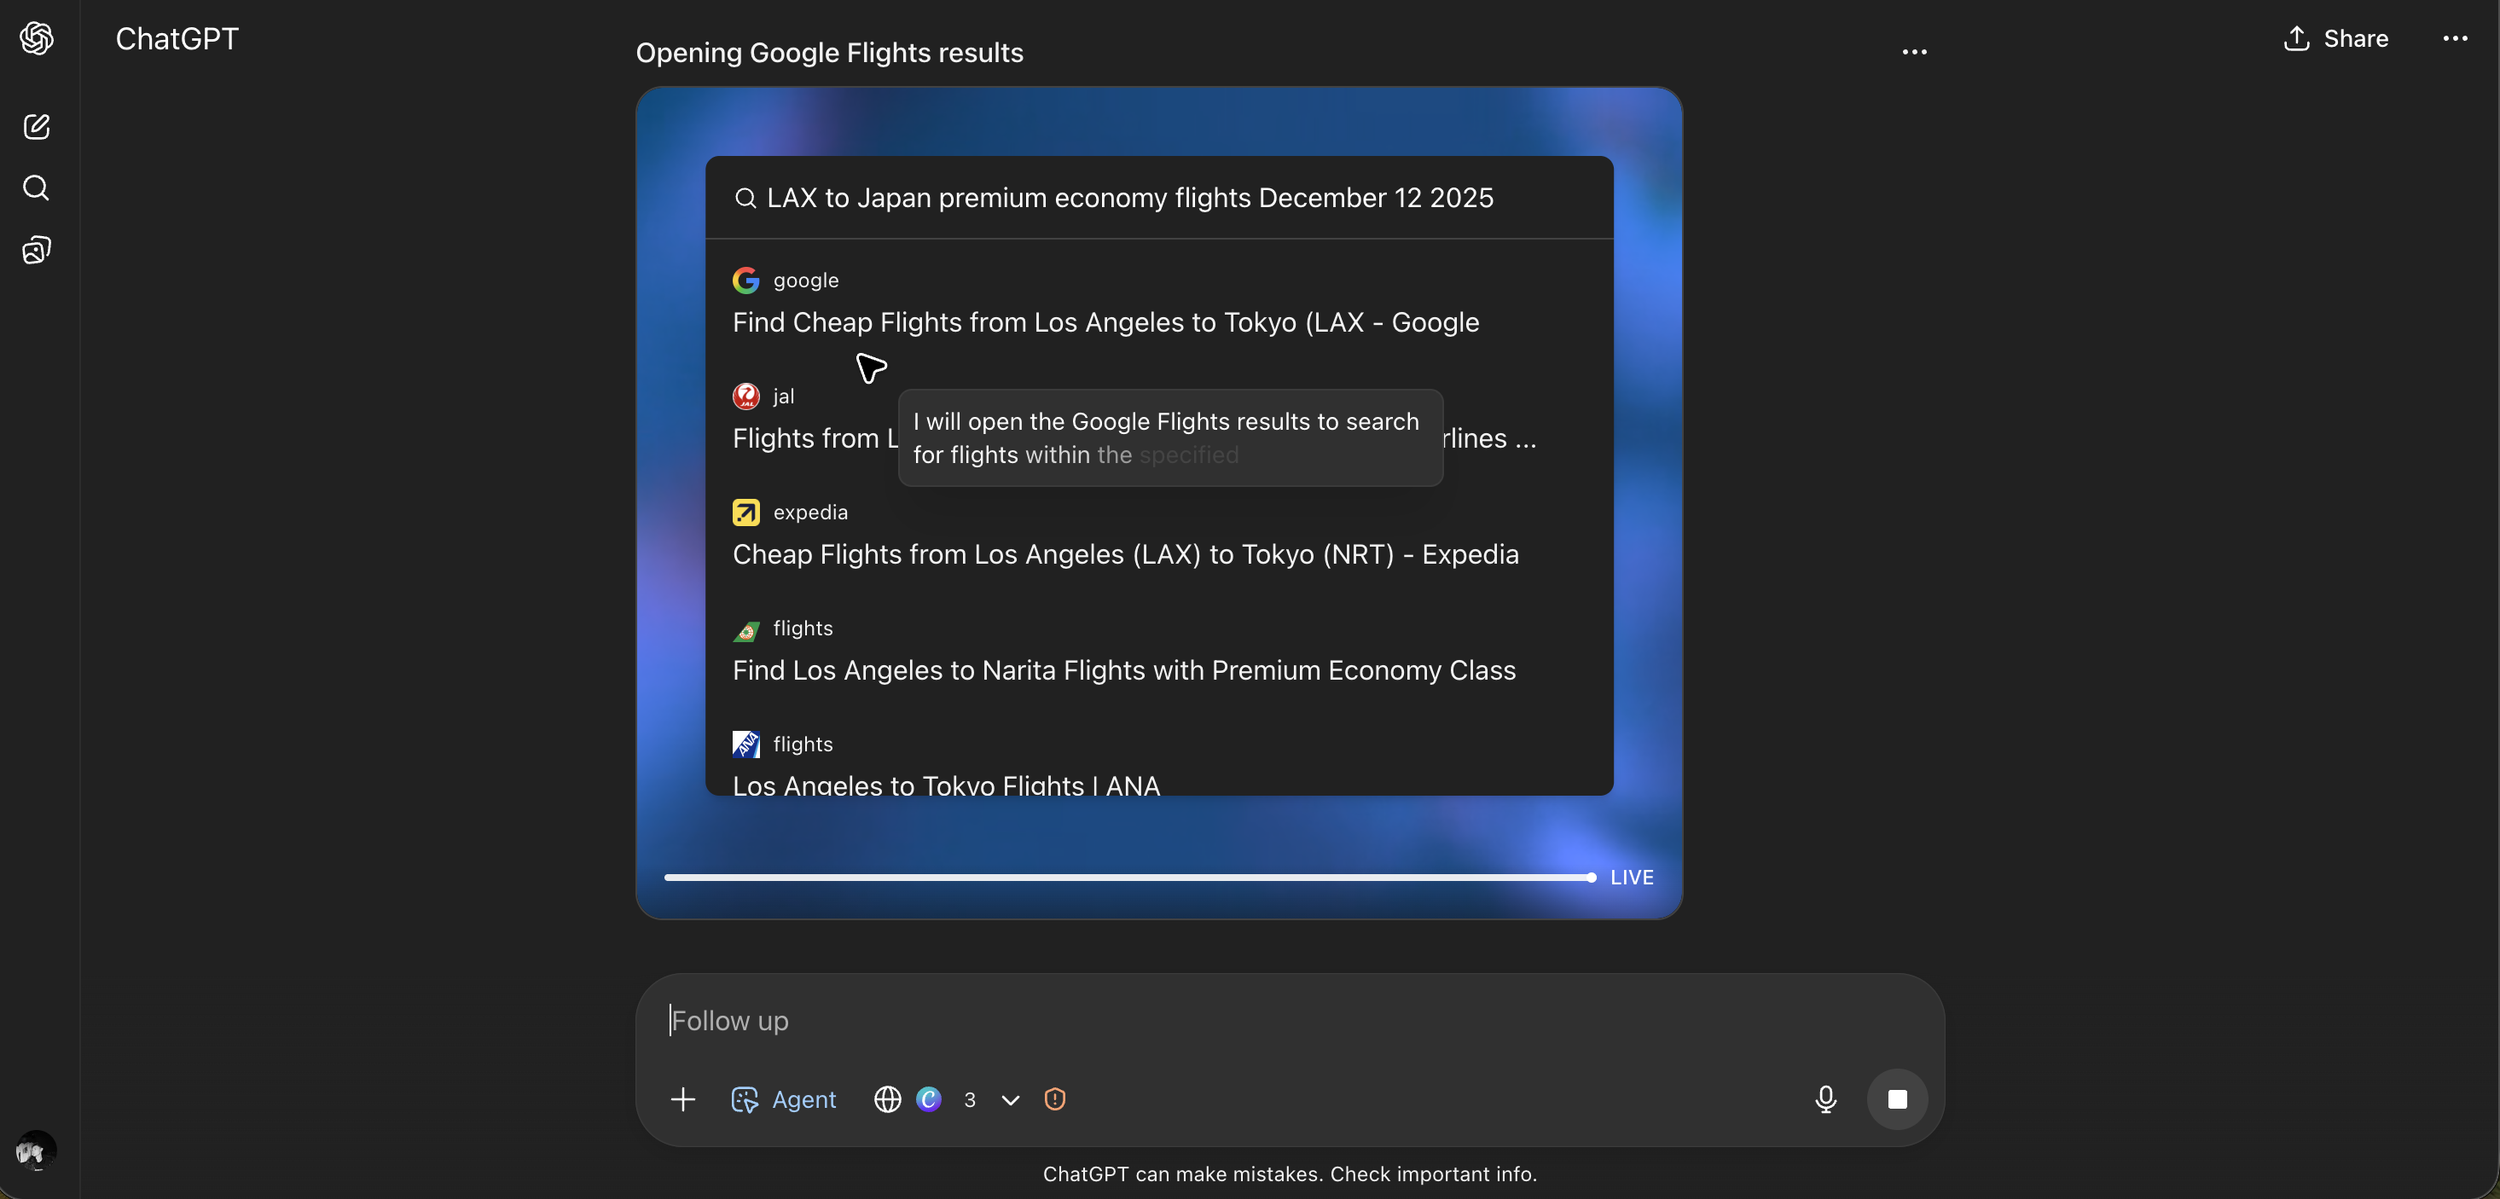Start a new chat with compose icon

[36, 127]
